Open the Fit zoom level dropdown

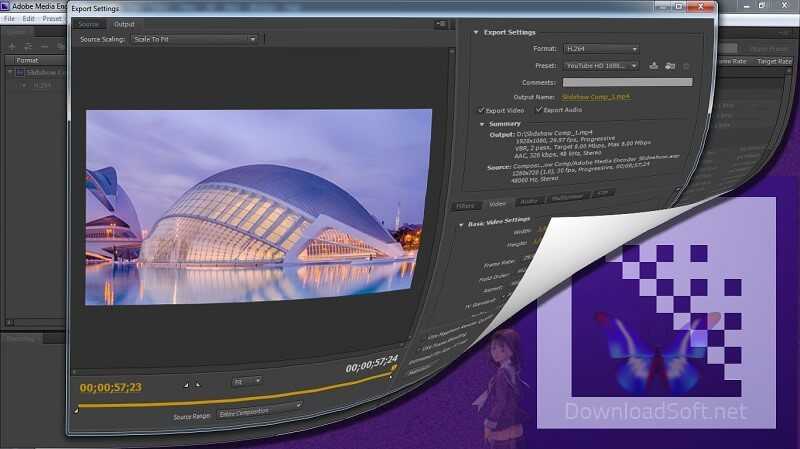pos(247,381)
